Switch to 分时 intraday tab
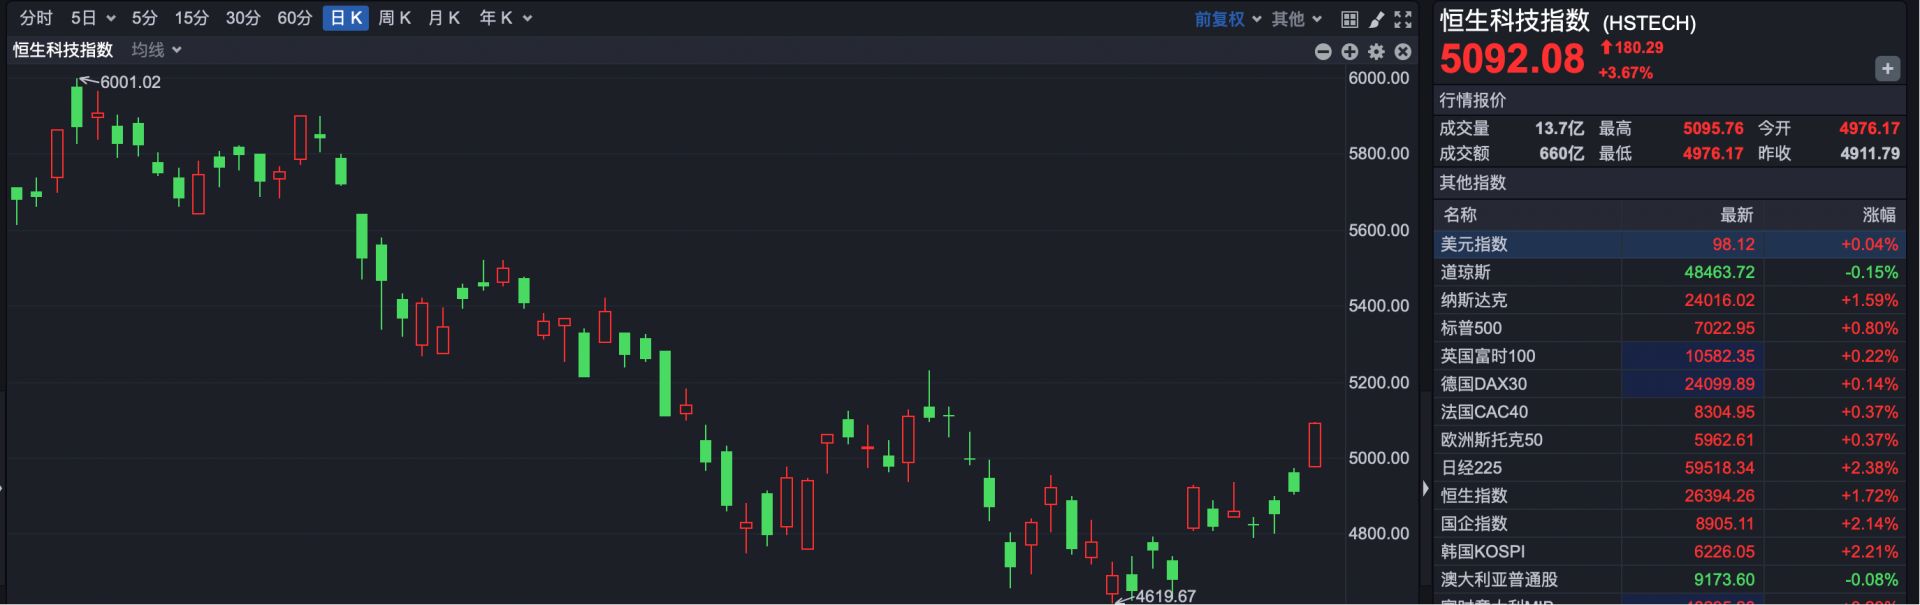This screenshot has height=605, width=1920. click(36, 18)
